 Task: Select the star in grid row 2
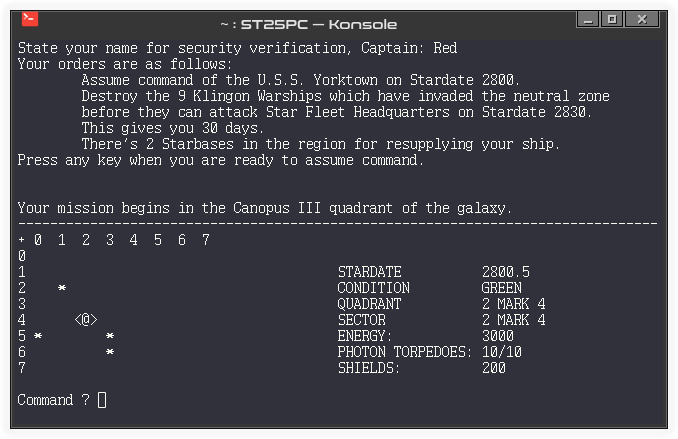(x=62, y=288)
